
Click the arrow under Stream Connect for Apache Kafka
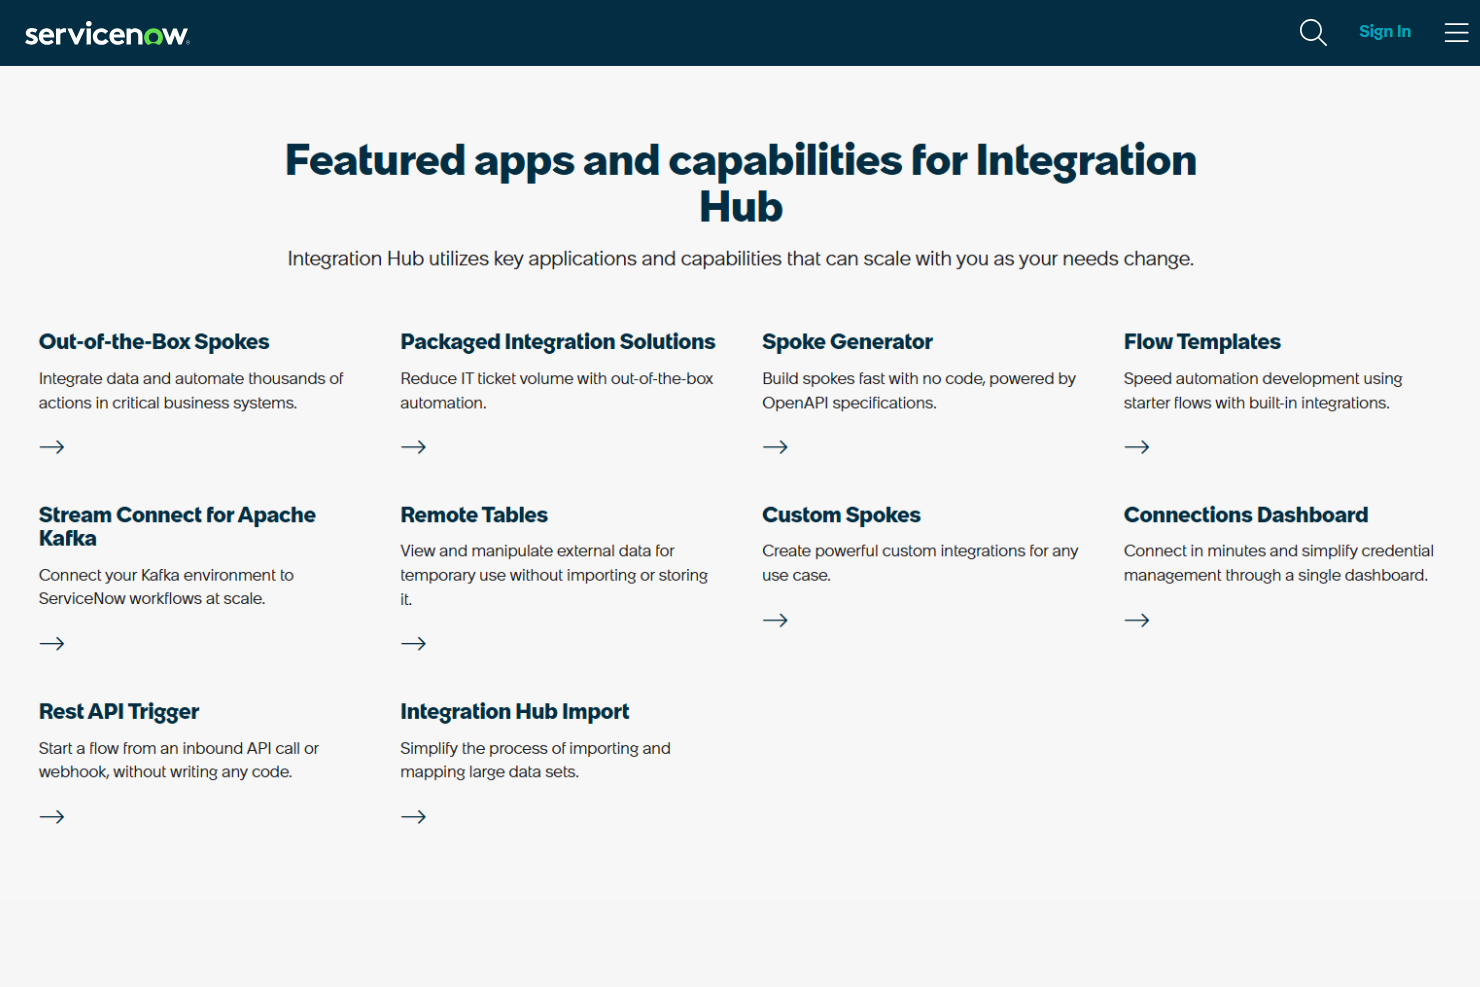click(x=52, y=643)
